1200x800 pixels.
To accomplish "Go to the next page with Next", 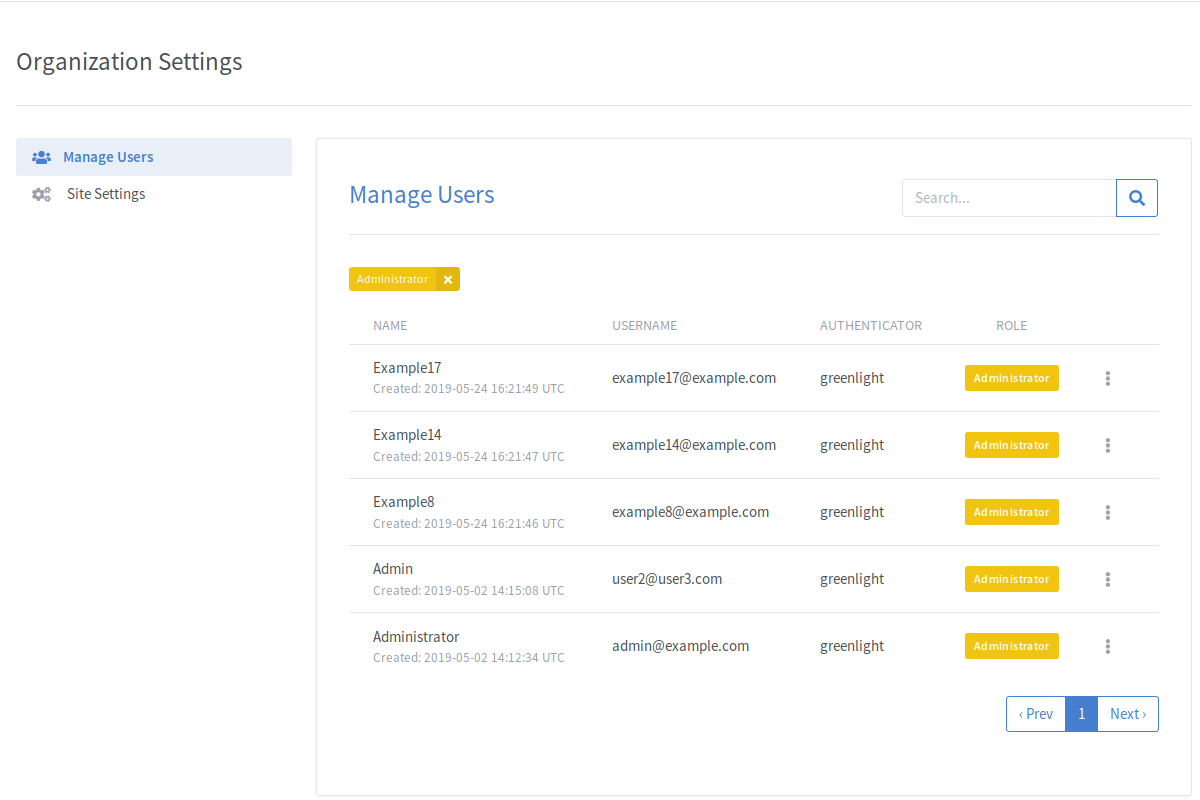I will (x=1128, y=714).
